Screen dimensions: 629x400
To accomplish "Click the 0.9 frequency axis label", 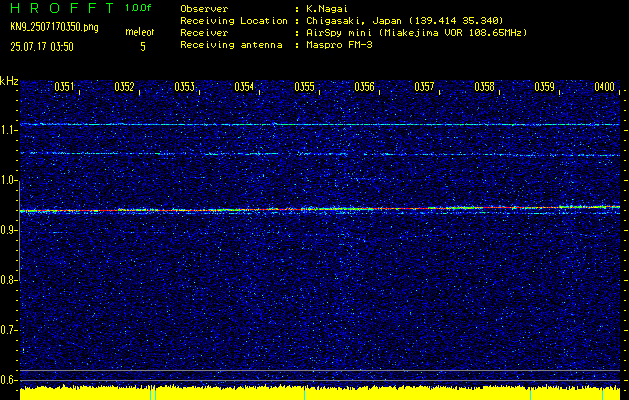I will 7,230.
